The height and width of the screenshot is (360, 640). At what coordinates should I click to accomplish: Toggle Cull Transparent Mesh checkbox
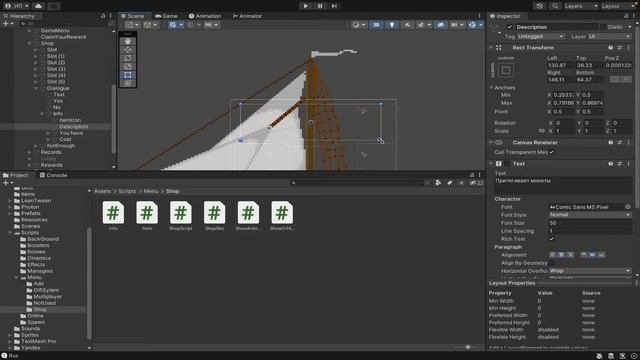pyautogui.click(x=552, y=152)
